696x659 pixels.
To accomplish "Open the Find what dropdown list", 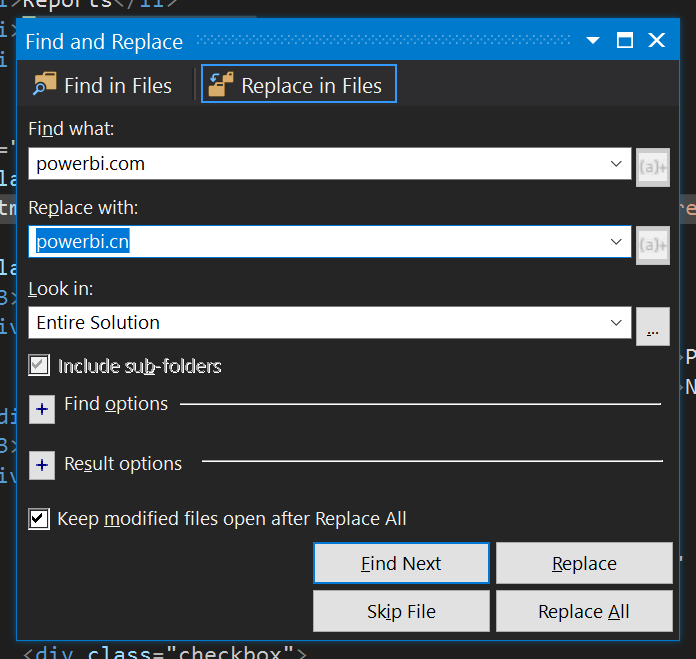I will (617, 164).
